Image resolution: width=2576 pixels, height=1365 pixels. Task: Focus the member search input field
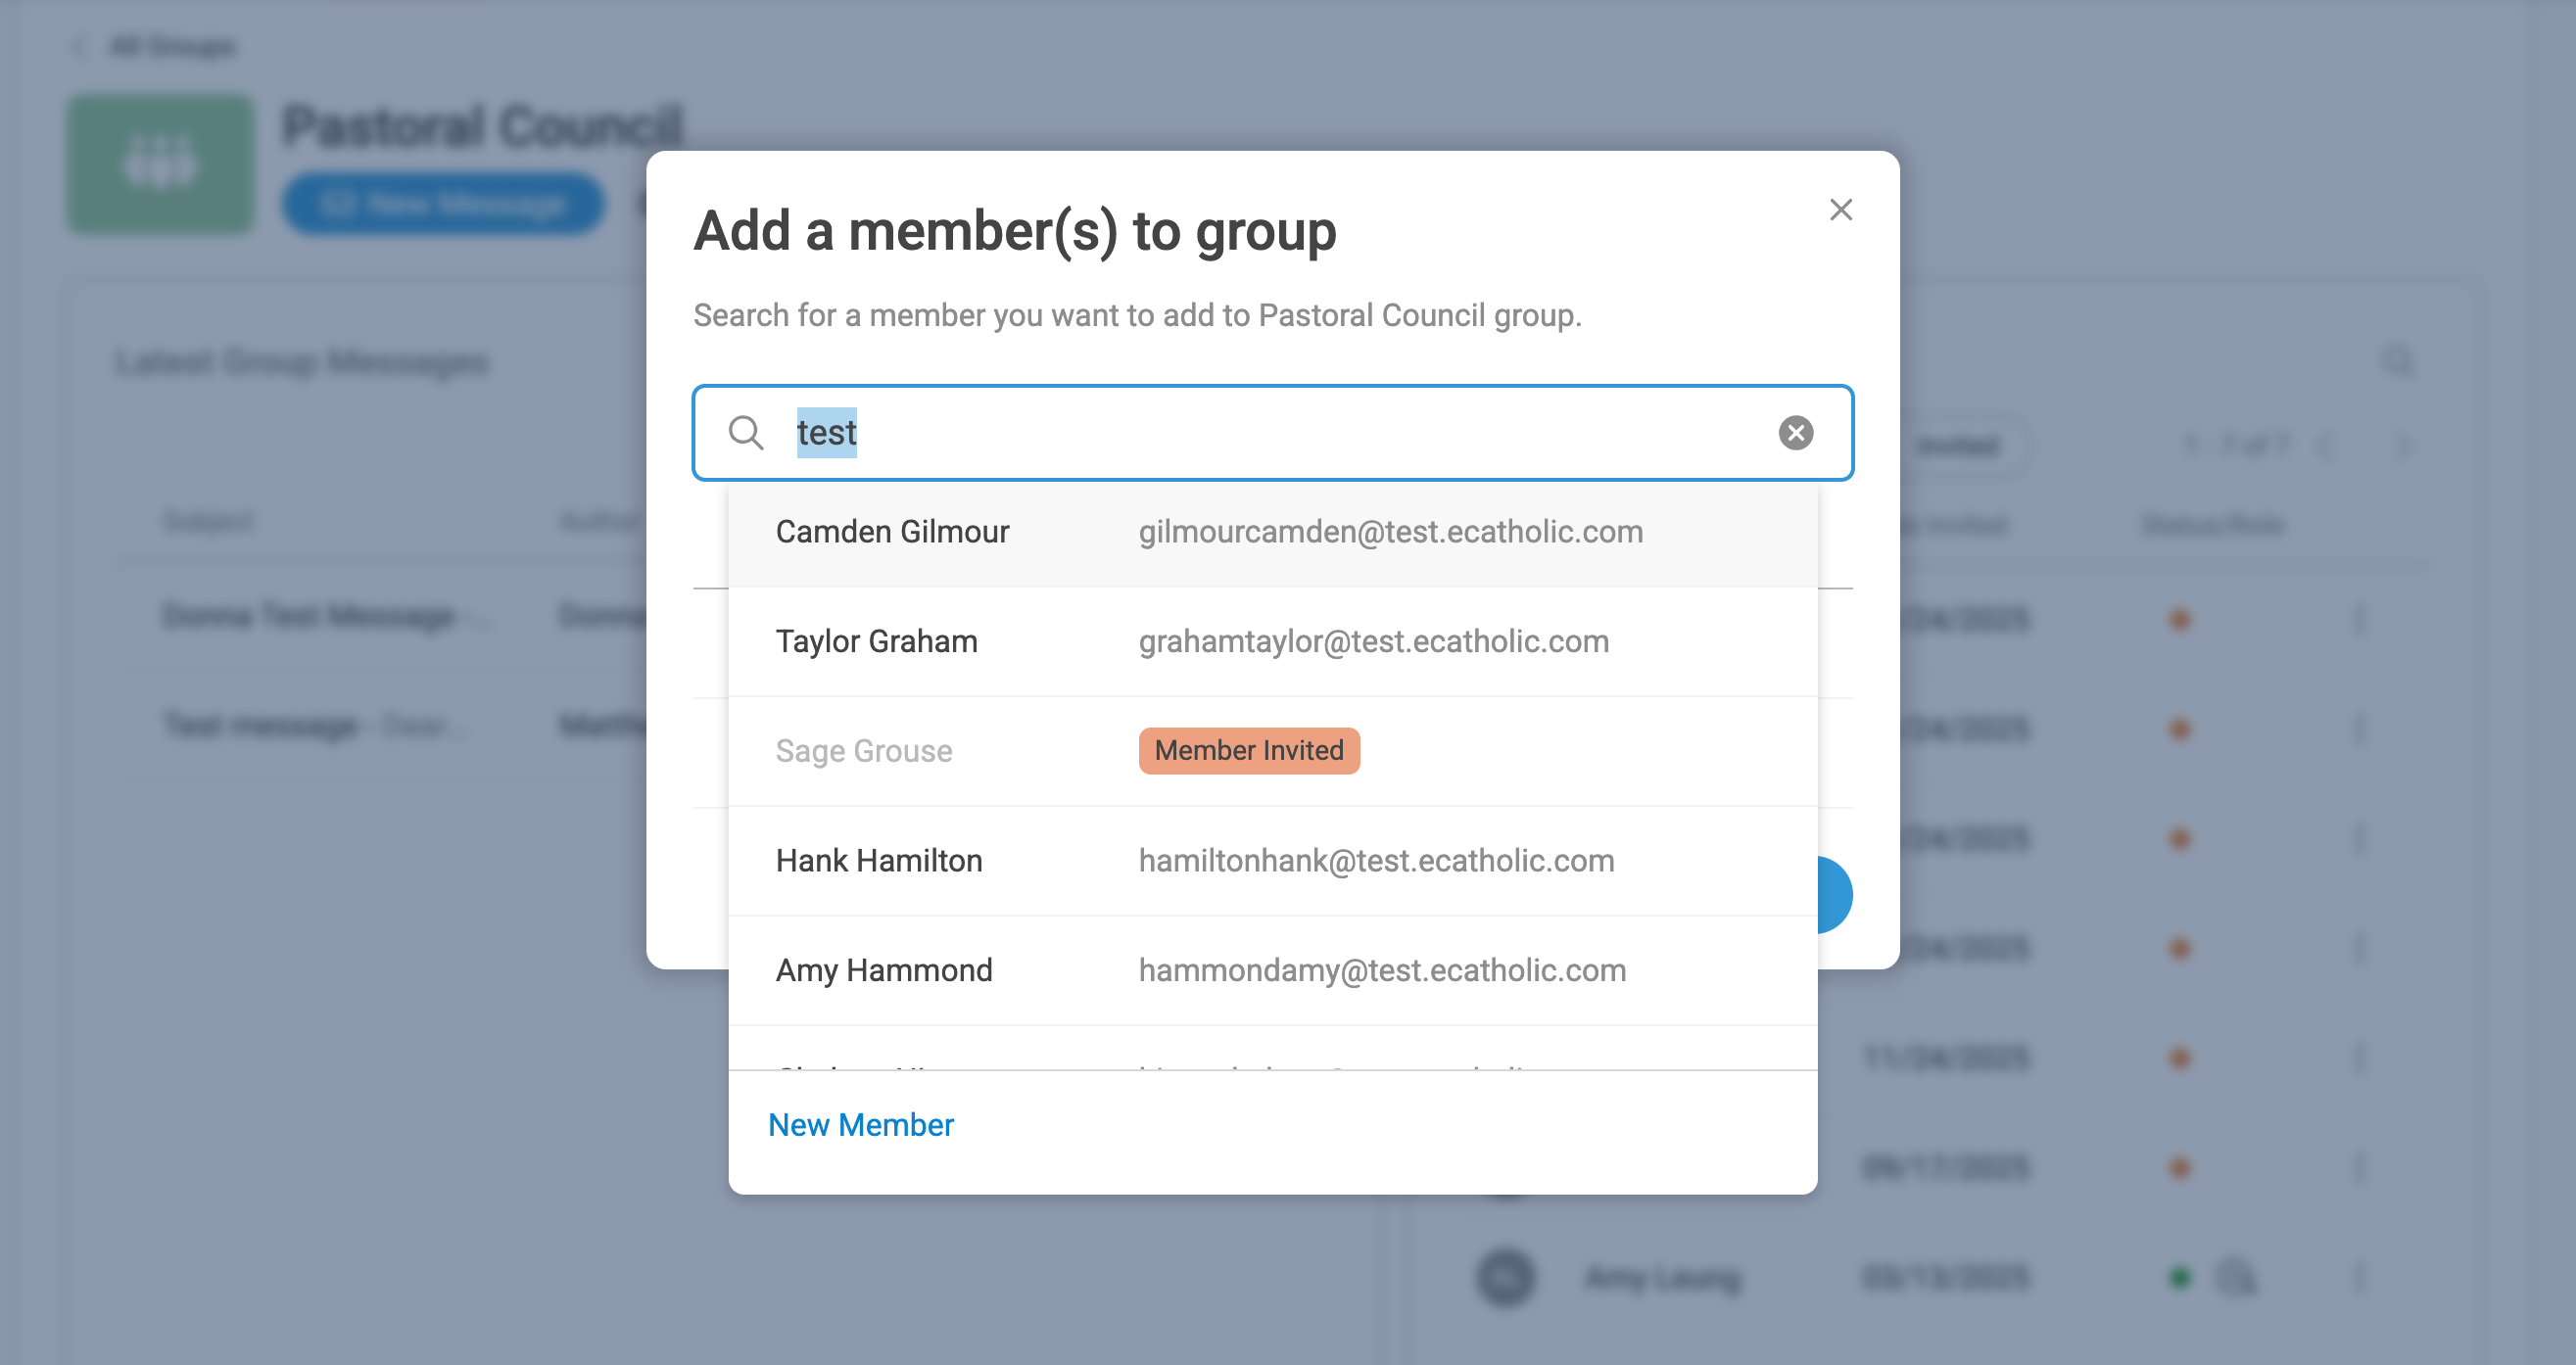click(x=1270, y=433)
